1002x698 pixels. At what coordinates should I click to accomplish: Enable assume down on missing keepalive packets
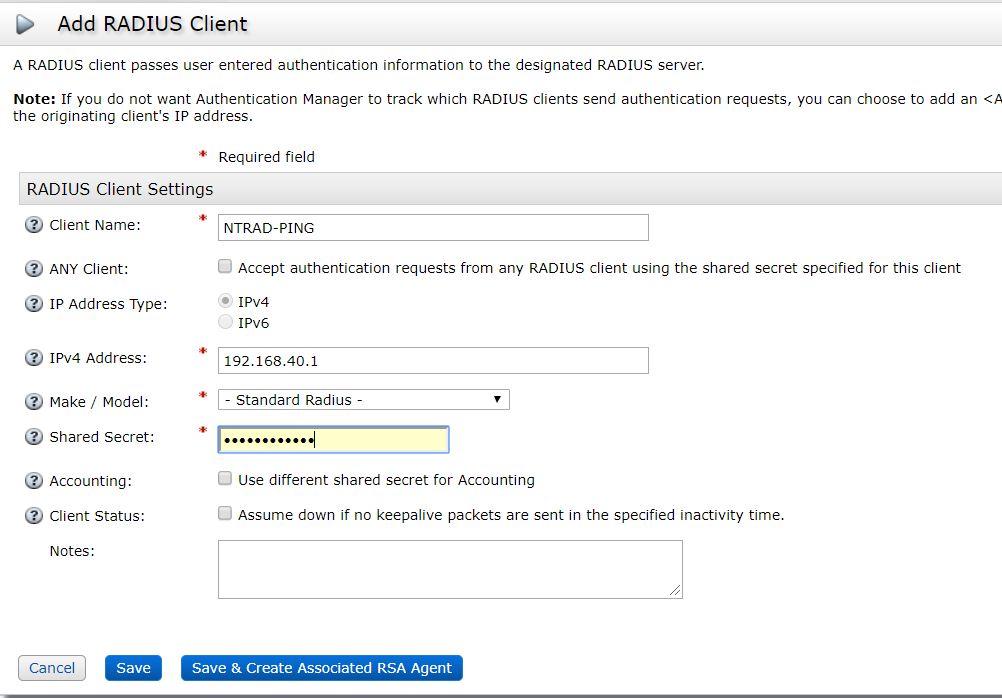coord(224,513)
